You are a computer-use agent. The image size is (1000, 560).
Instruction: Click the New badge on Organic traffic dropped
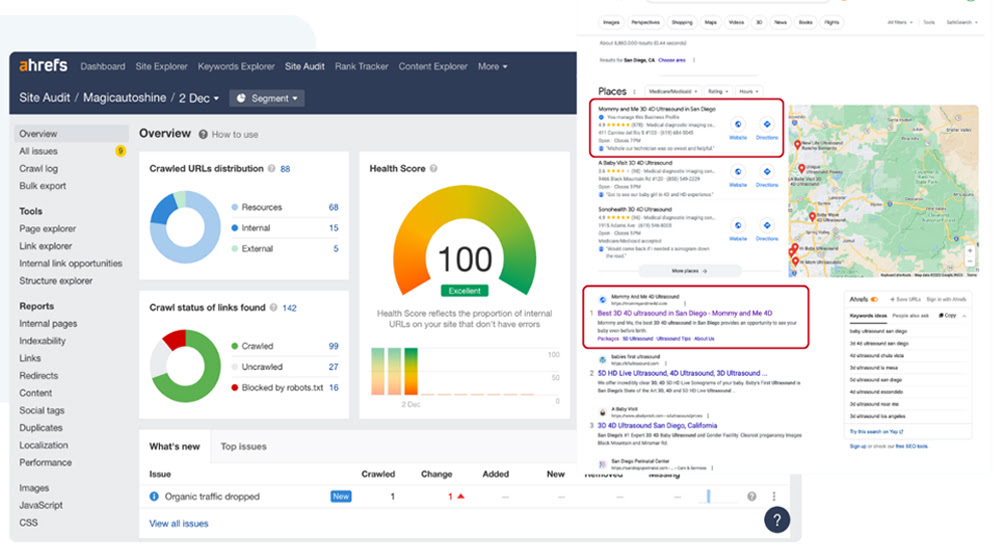(341, 496)
